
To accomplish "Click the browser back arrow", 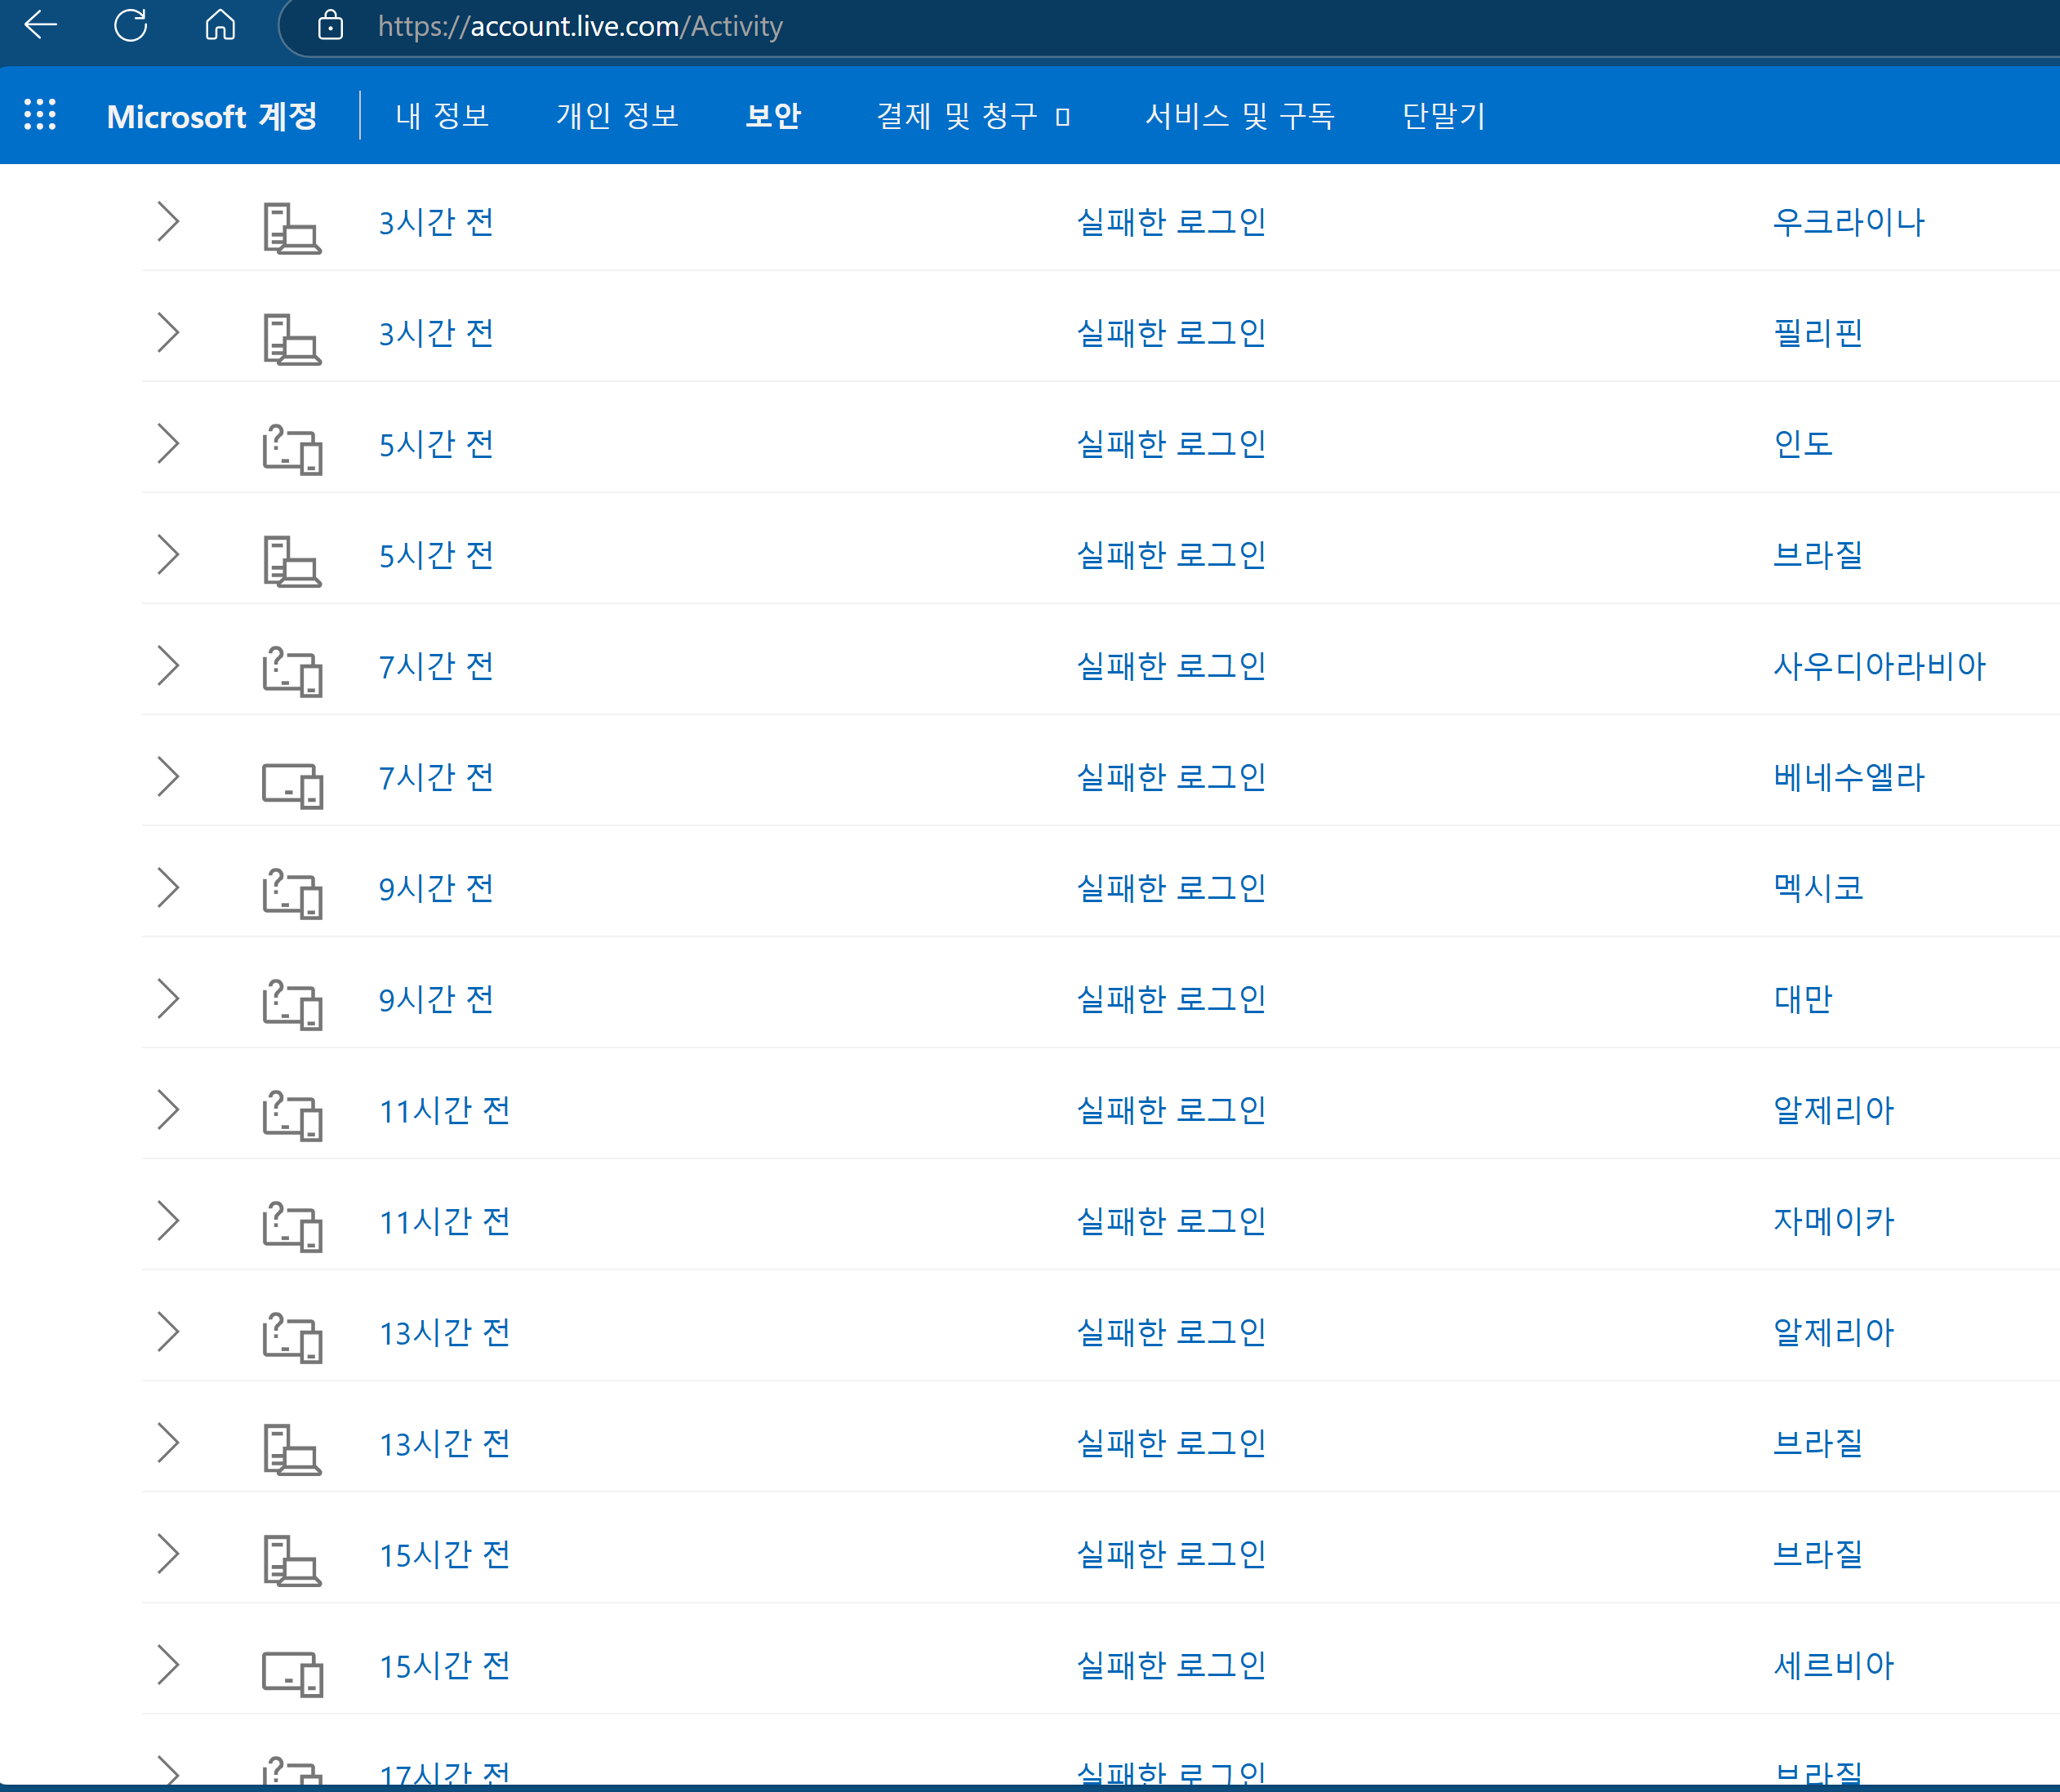I will click(x=41, y=24).
